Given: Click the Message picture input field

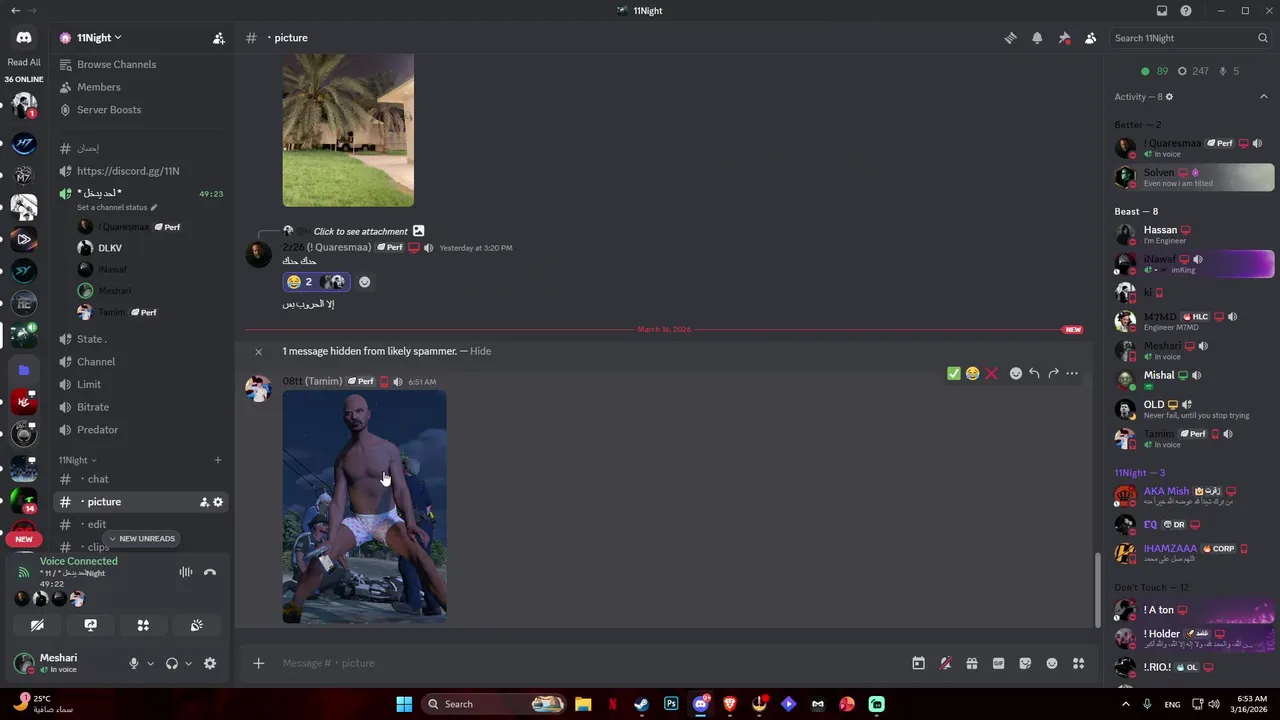Looking at the screenshot, I should point(590,663).
